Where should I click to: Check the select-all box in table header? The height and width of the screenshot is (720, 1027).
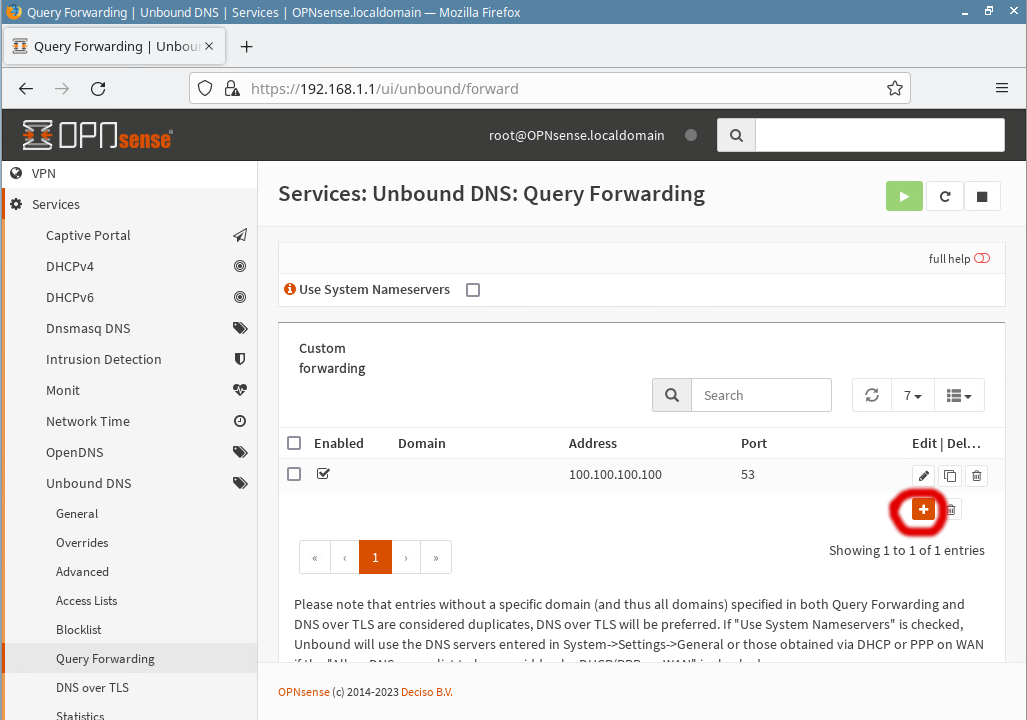point(294,443)
